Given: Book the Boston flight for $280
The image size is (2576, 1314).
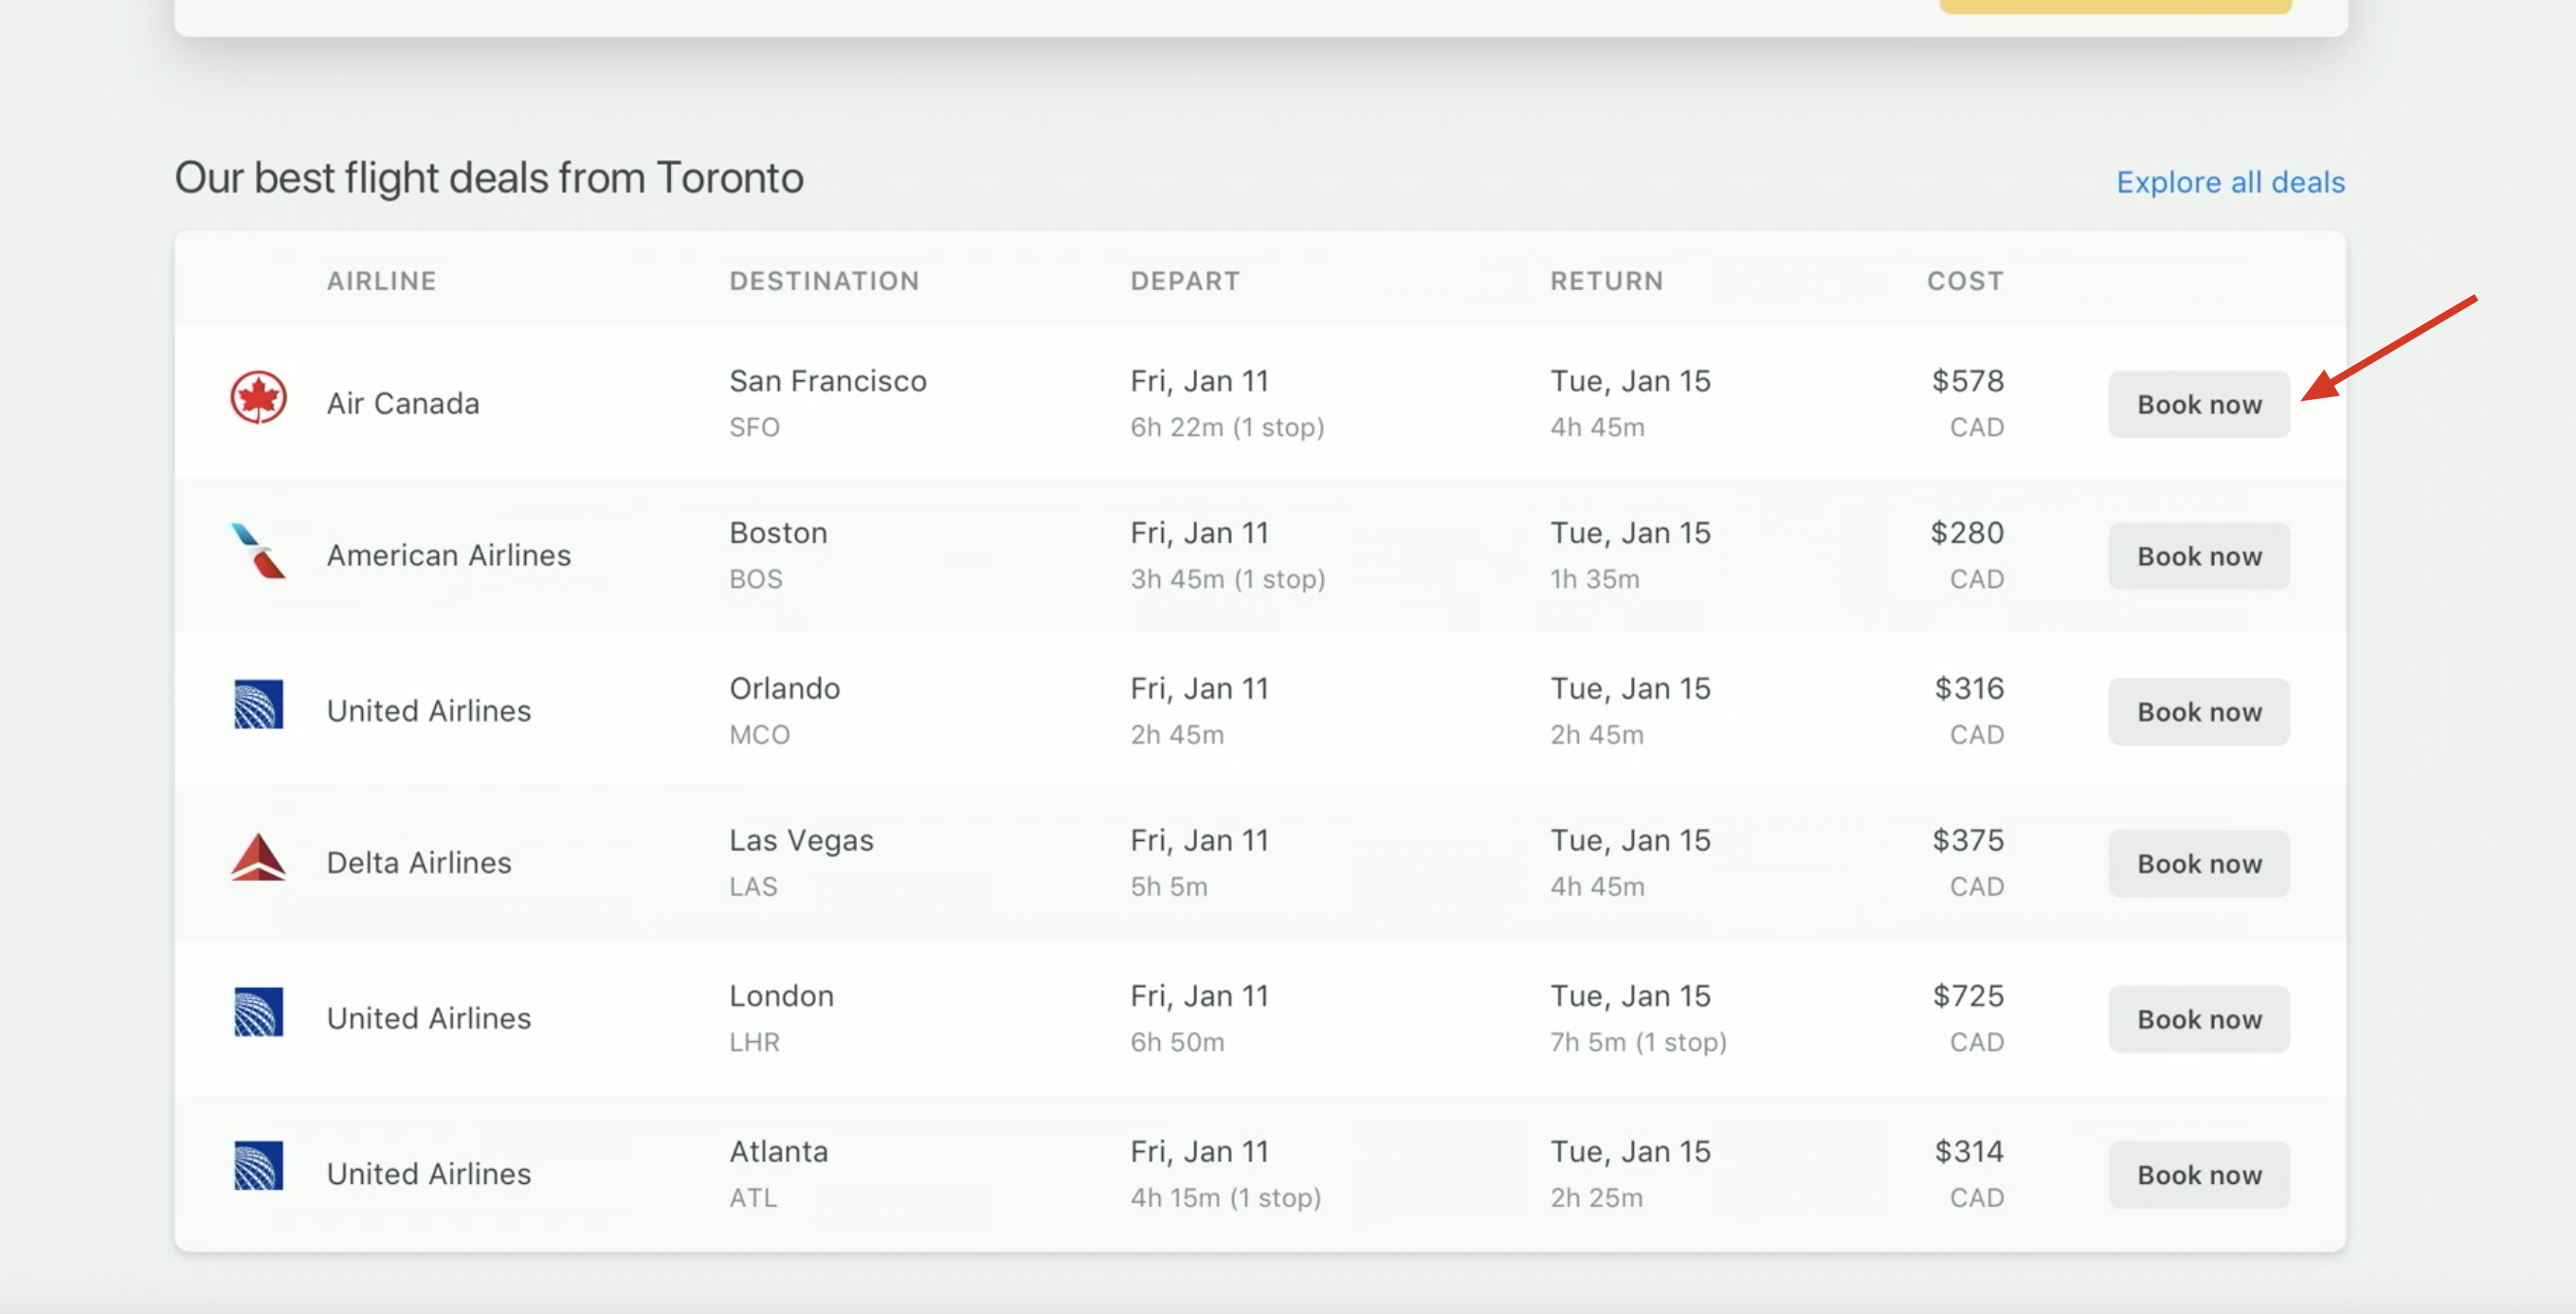Looking at the screenshot, I should 2198,557.
